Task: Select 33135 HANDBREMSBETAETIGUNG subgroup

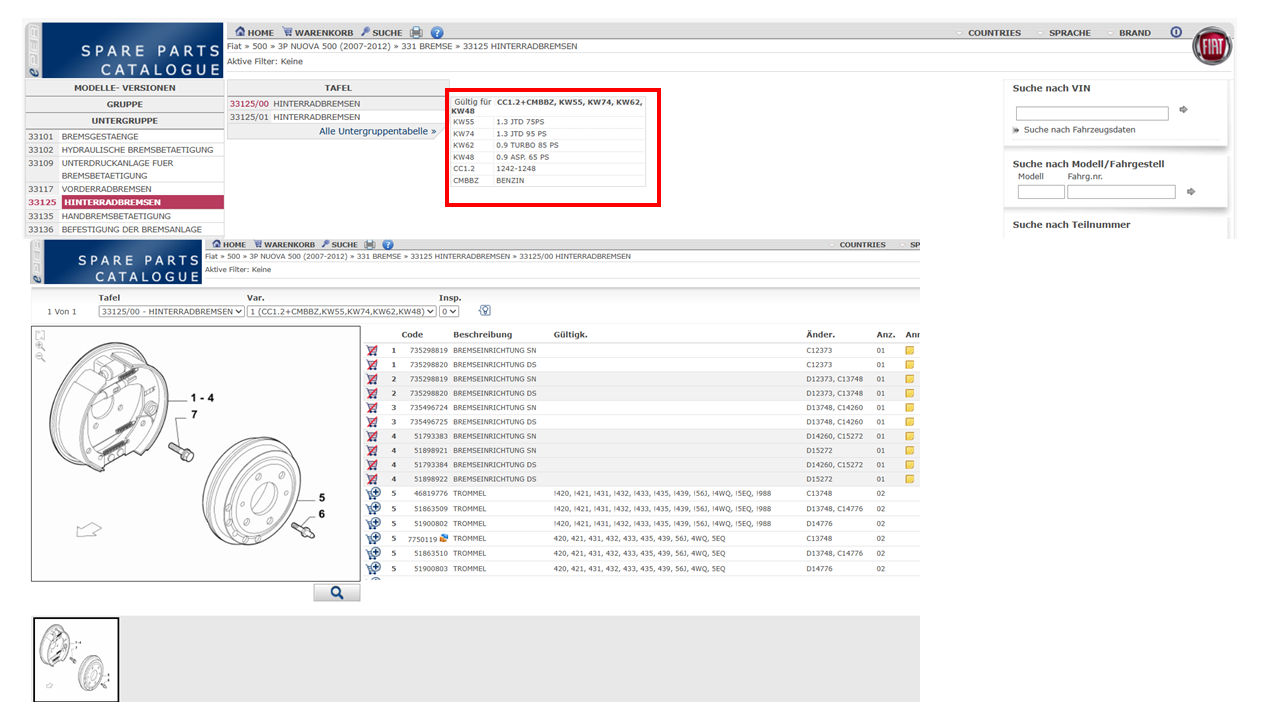Action: (116, 216)
